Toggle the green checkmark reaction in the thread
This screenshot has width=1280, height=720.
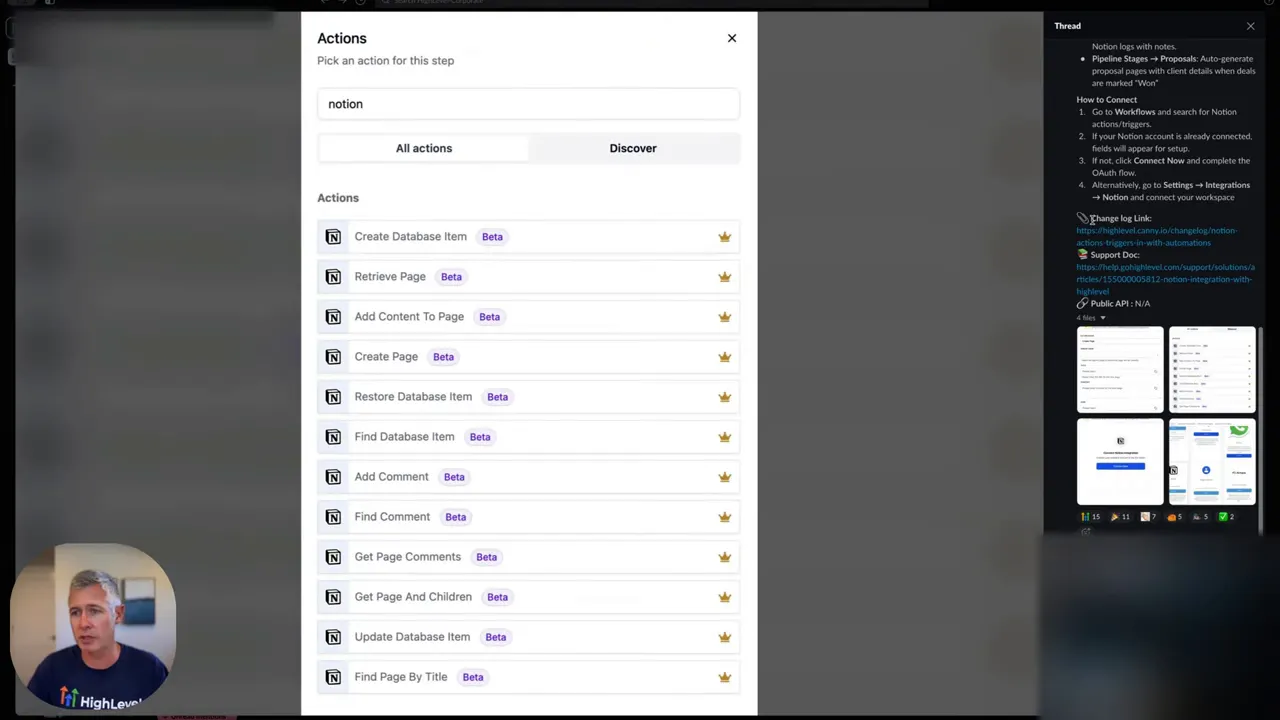[1222, 516]
